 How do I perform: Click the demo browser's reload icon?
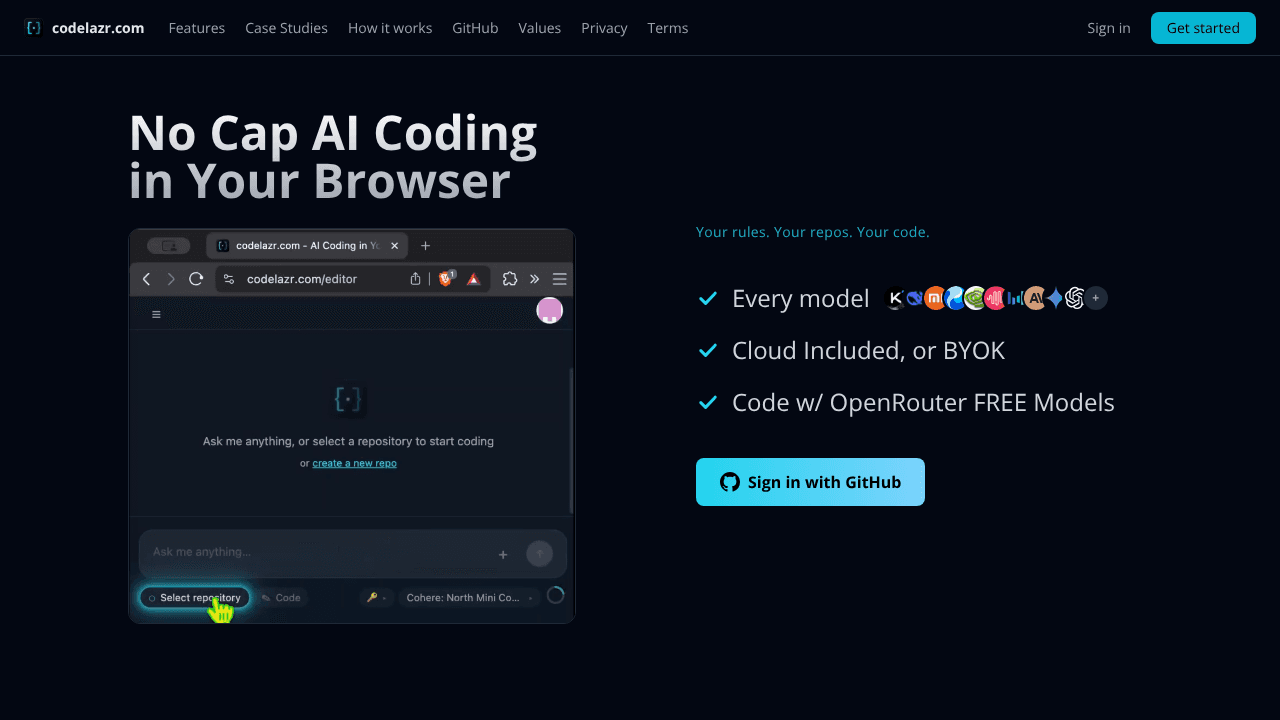(196, 279)
